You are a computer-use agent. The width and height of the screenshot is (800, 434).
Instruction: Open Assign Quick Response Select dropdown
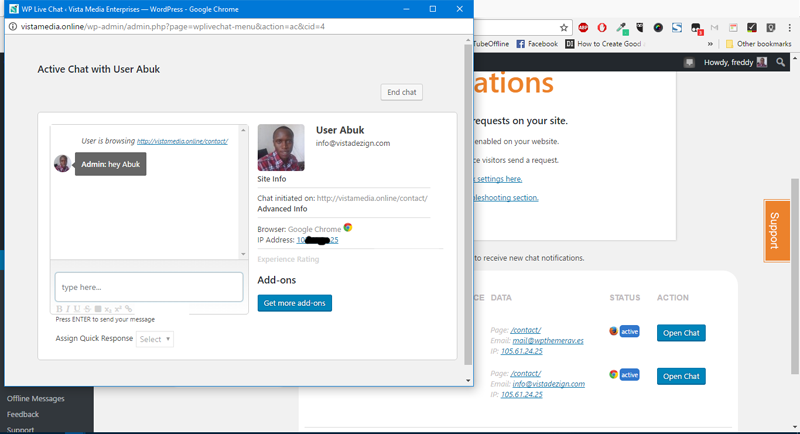pos(155,339)
